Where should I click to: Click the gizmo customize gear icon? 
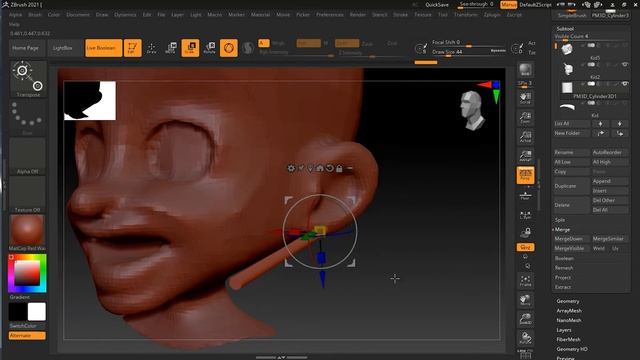[x=291, y=168]
